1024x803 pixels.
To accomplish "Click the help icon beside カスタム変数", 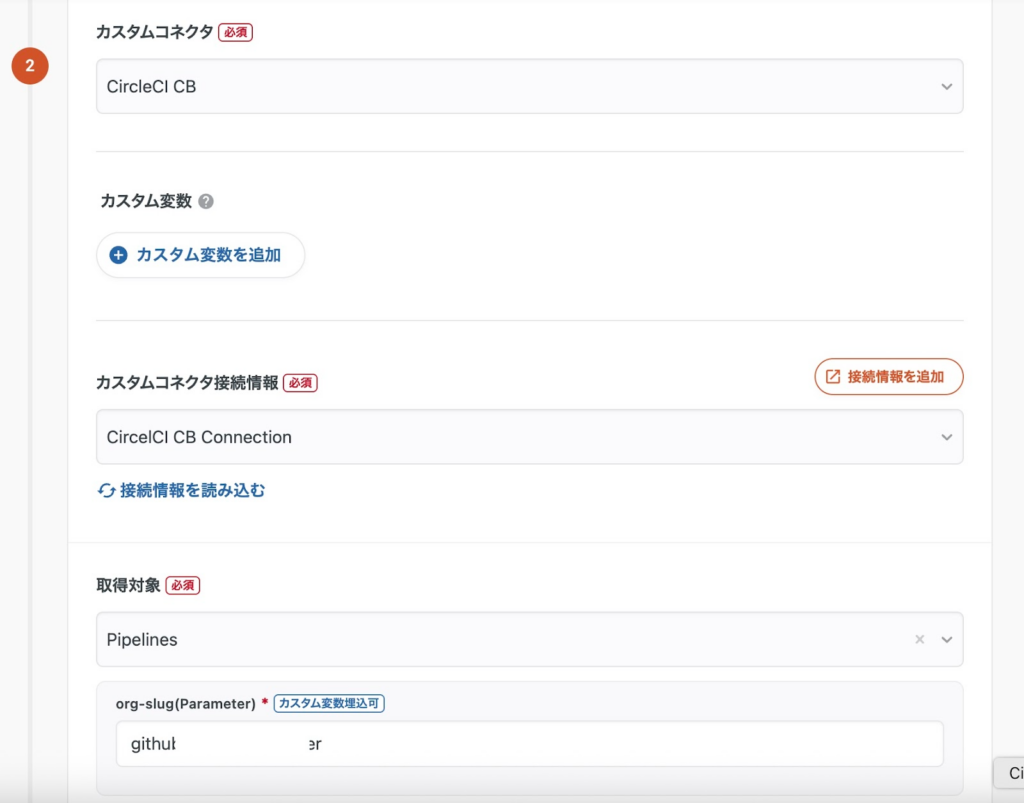I will [206, 201].
